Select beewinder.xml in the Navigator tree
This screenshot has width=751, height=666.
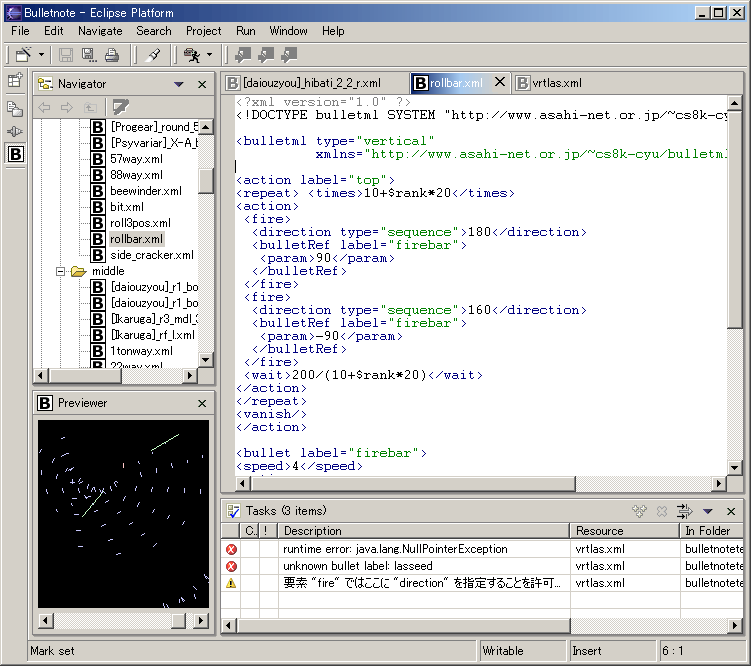tap(145, 191)
